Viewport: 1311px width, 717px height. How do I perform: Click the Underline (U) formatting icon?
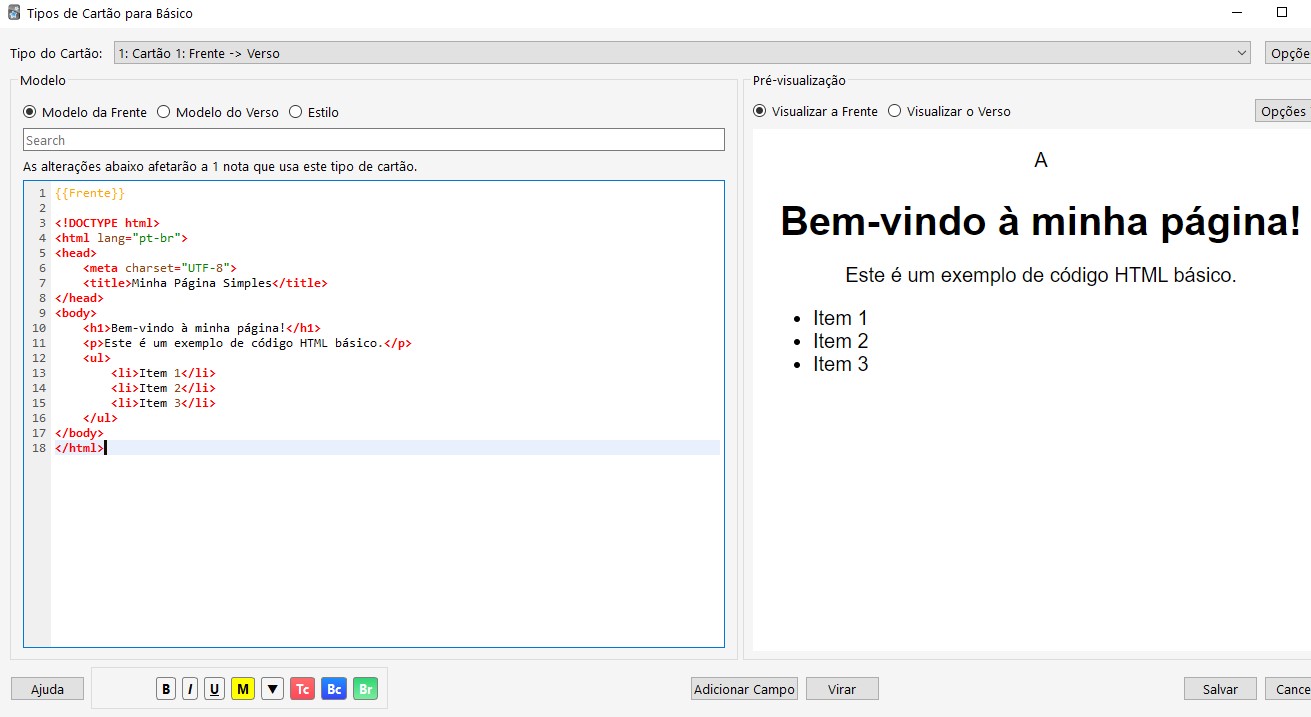[x=214, y=689]
